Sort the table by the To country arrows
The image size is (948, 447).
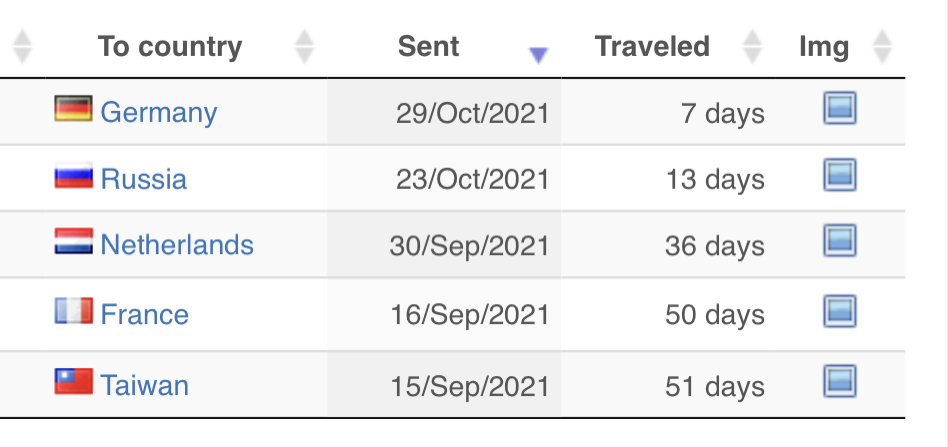[x=304, y=47]
